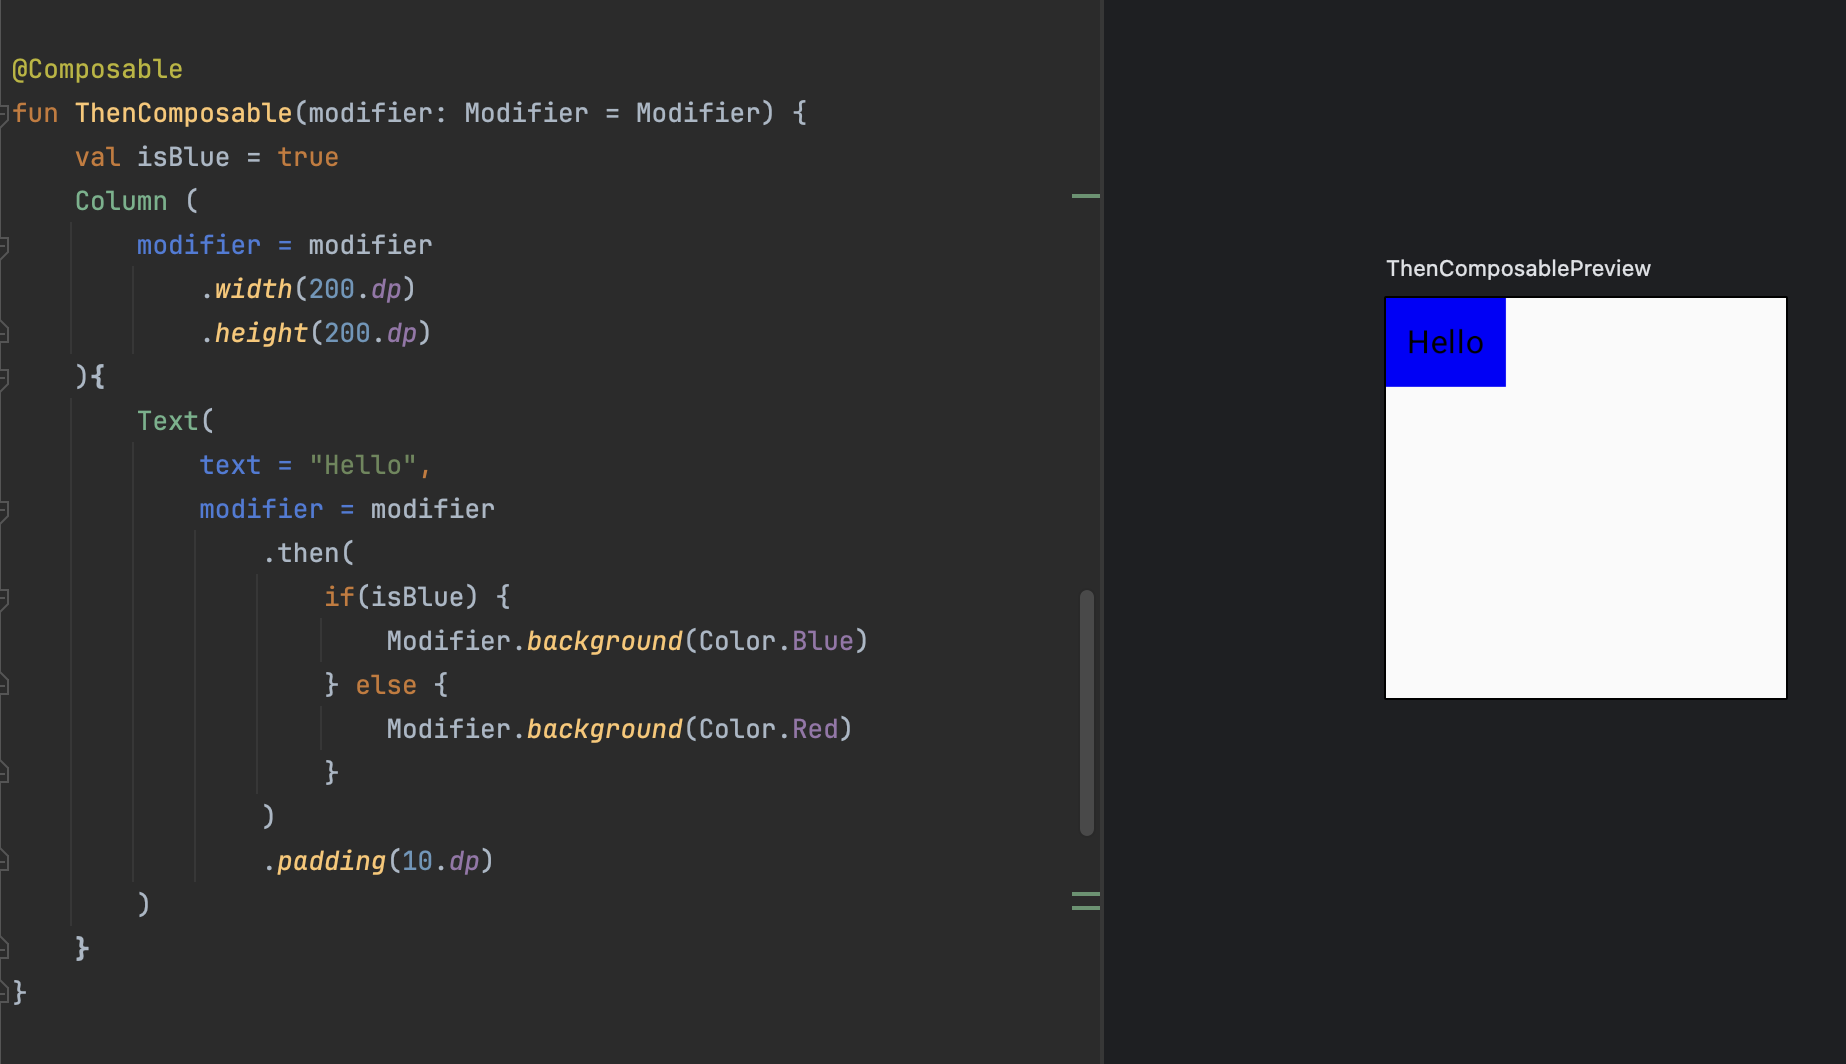1846x1064 pixels.
Task: Click the ThenComposablePreview label
Action: point(1518,268)
